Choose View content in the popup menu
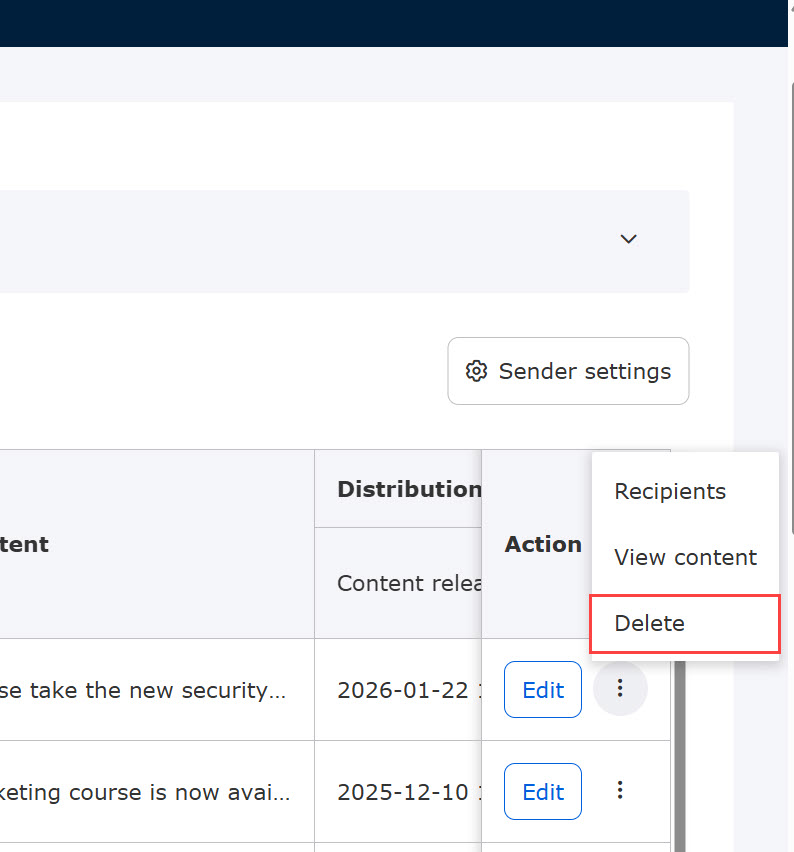The width and height of the screenshot is (794, 852). 685,557
